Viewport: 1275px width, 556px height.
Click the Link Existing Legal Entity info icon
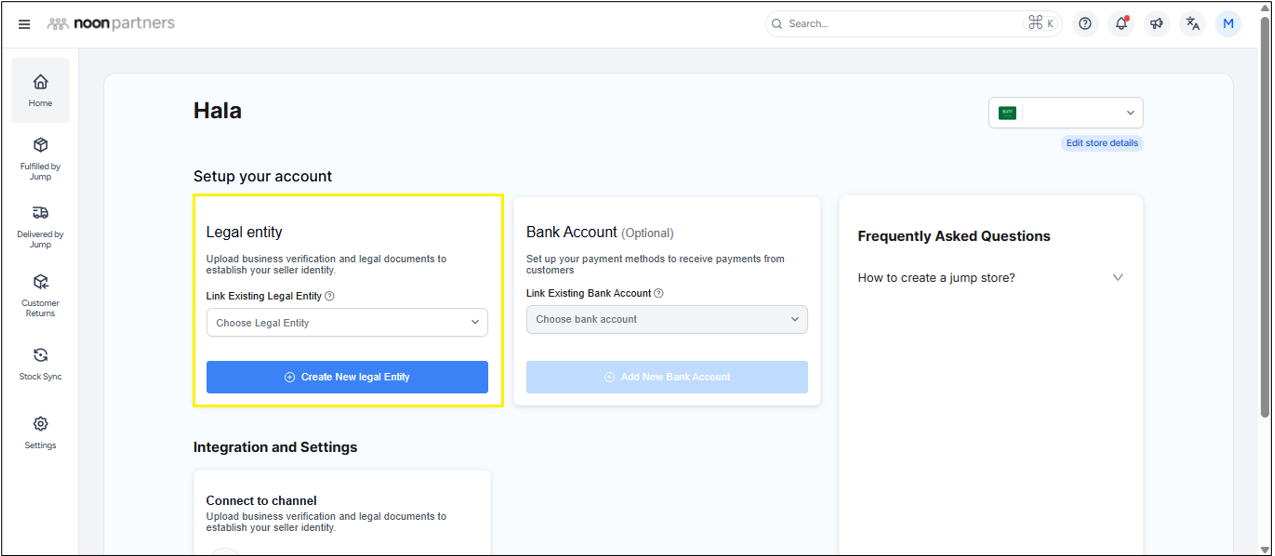tap(330, 296)
